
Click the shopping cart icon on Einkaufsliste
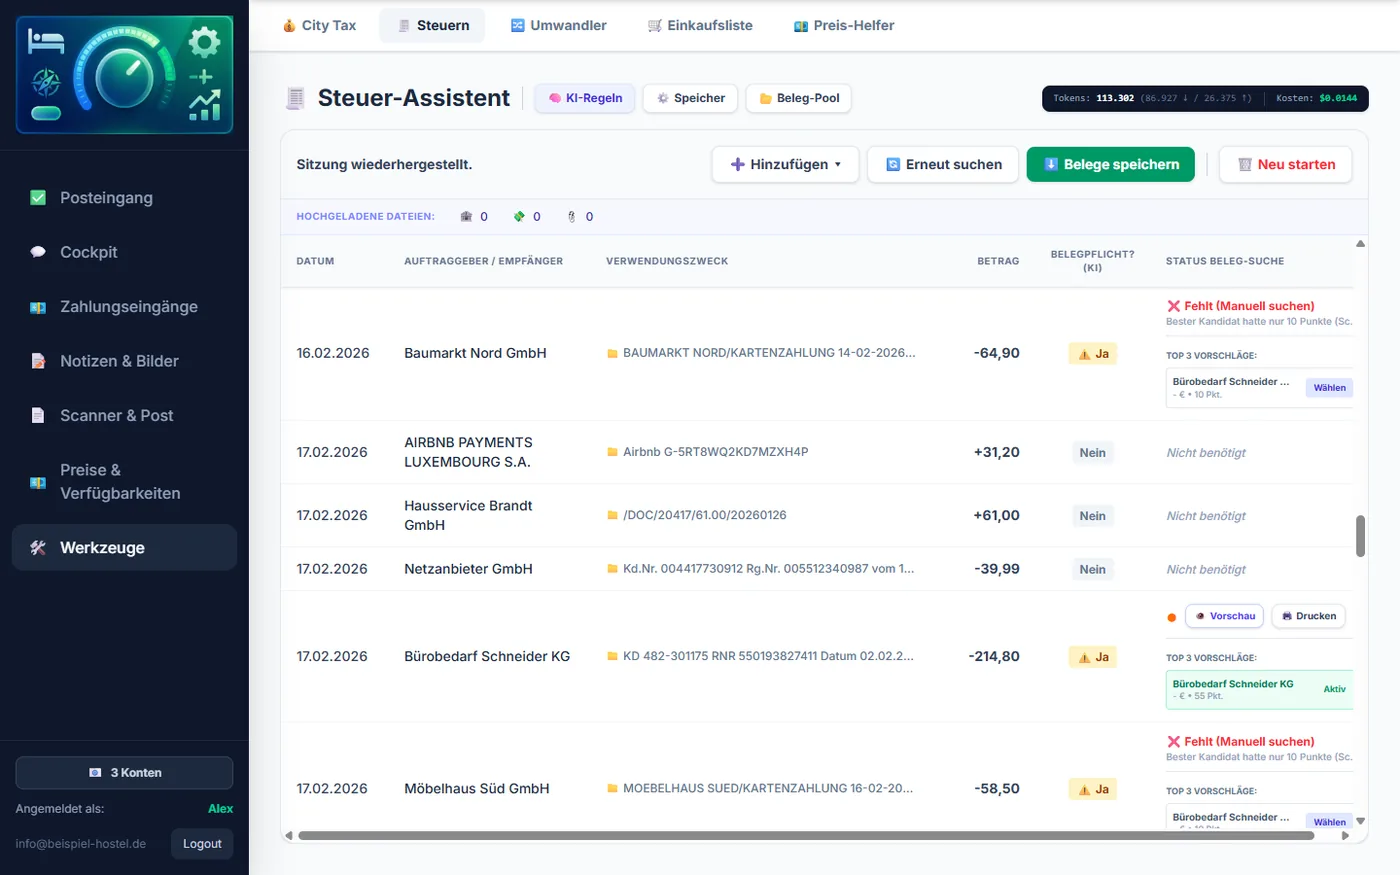tap(655, 26)
